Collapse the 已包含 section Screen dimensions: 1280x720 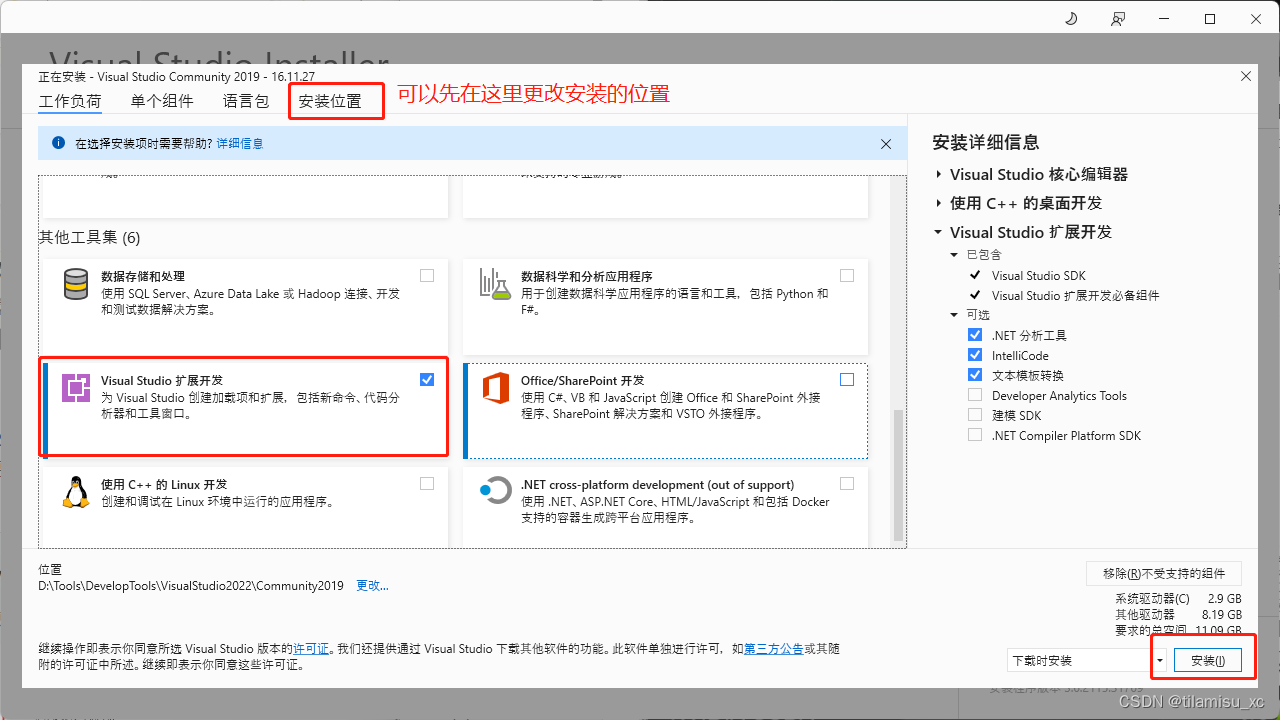coord(955,255)
